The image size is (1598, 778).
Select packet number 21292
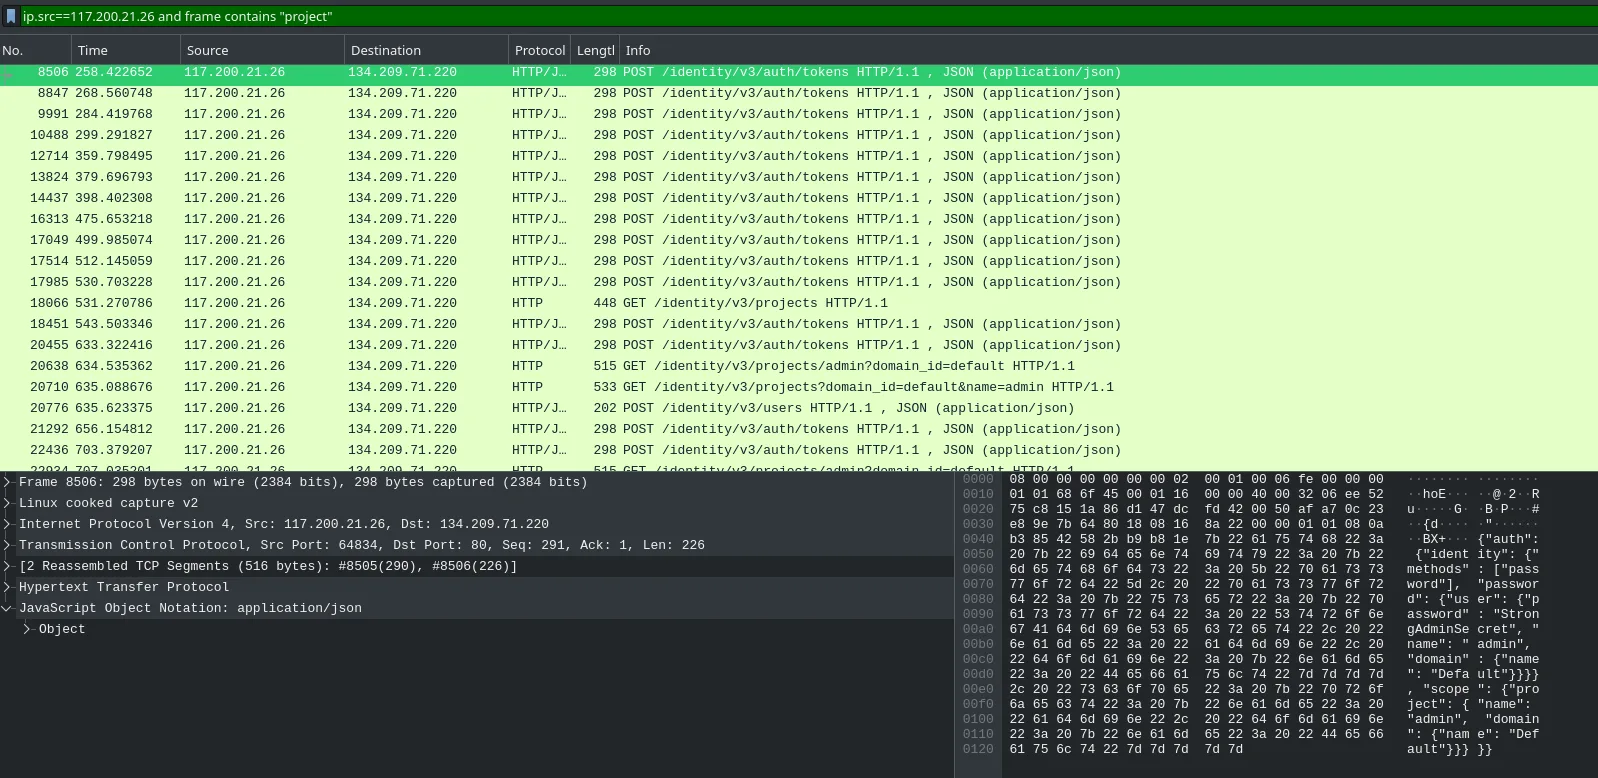tap(799, 429)
